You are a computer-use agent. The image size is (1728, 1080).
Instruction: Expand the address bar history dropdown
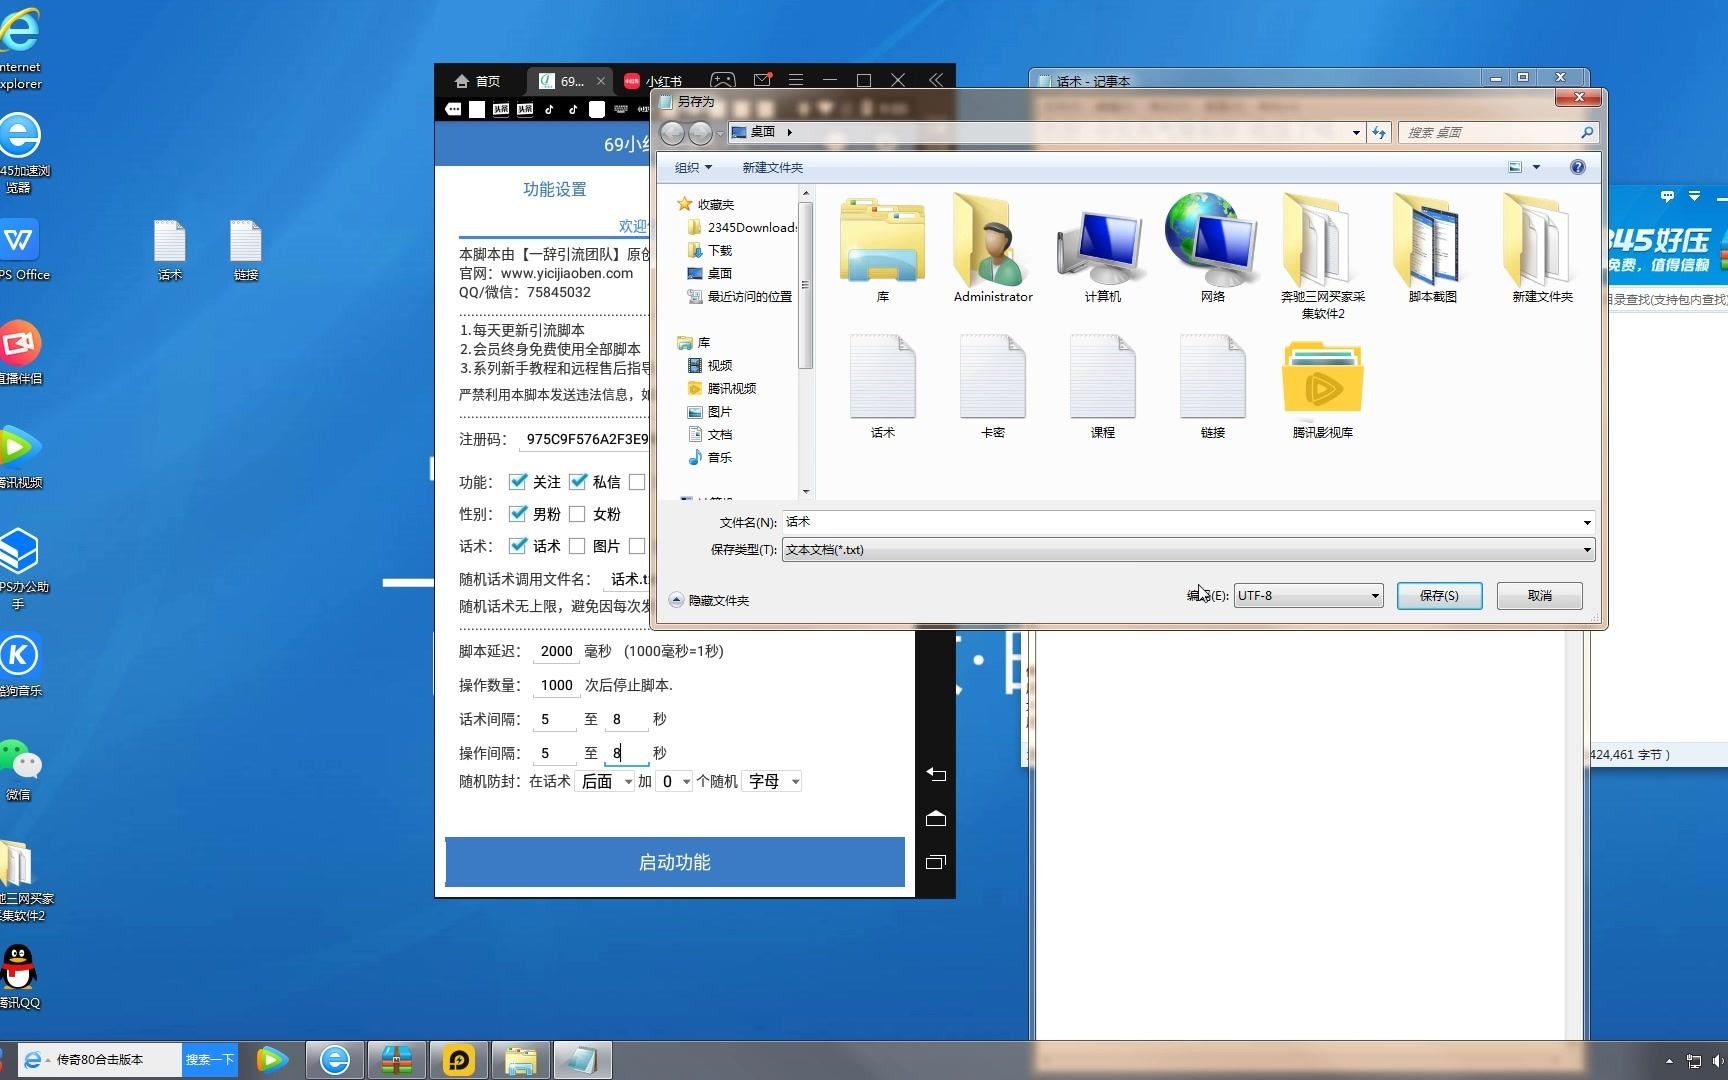pyautogui.click(x=1356, y=132)
